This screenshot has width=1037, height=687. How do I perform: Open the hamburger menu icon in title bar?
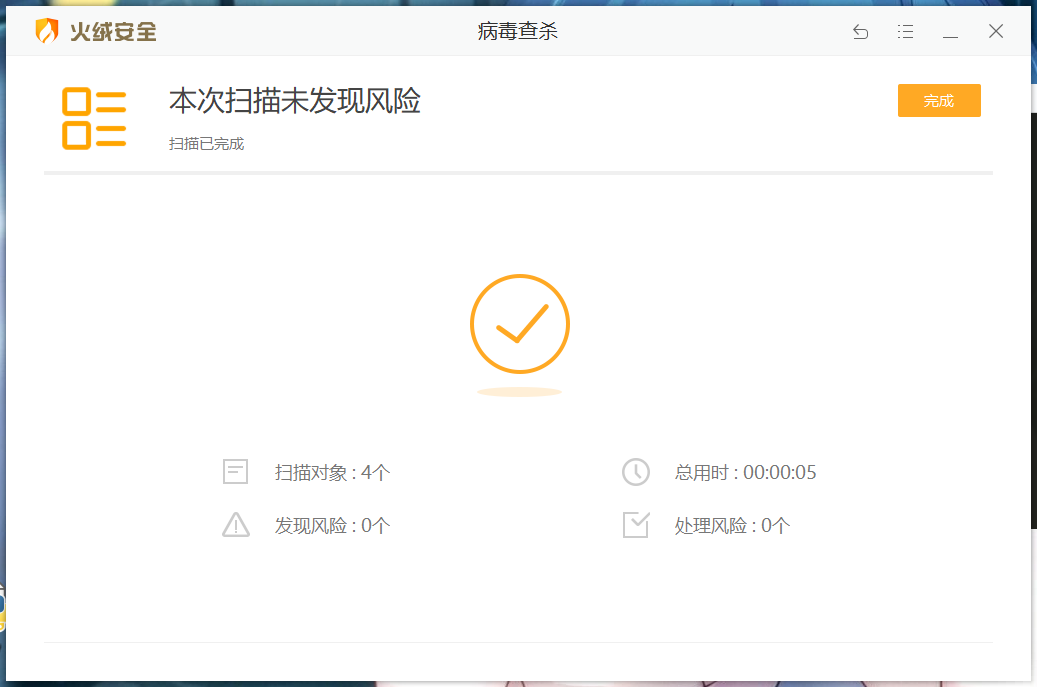point(905,31)
